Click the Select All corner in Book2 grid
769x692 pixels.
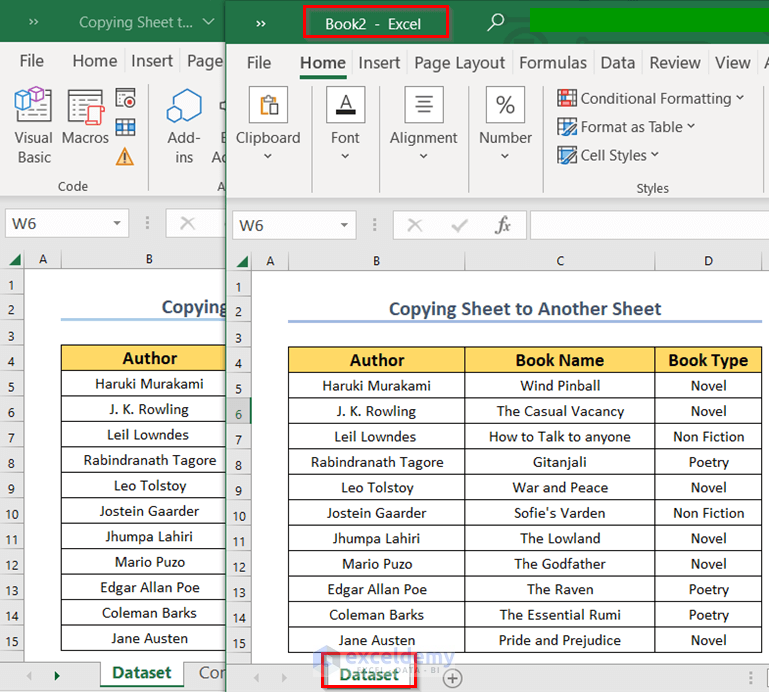click(x=241, y=261)
